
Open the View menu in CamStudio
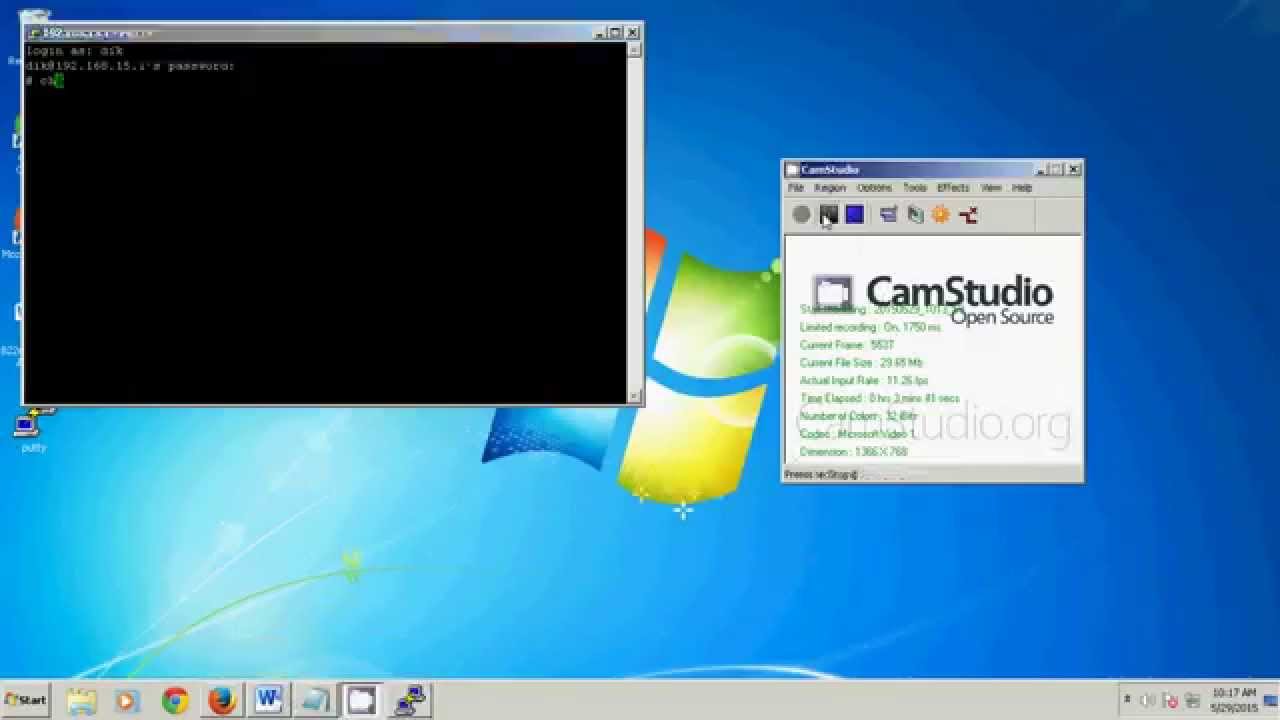991,188
